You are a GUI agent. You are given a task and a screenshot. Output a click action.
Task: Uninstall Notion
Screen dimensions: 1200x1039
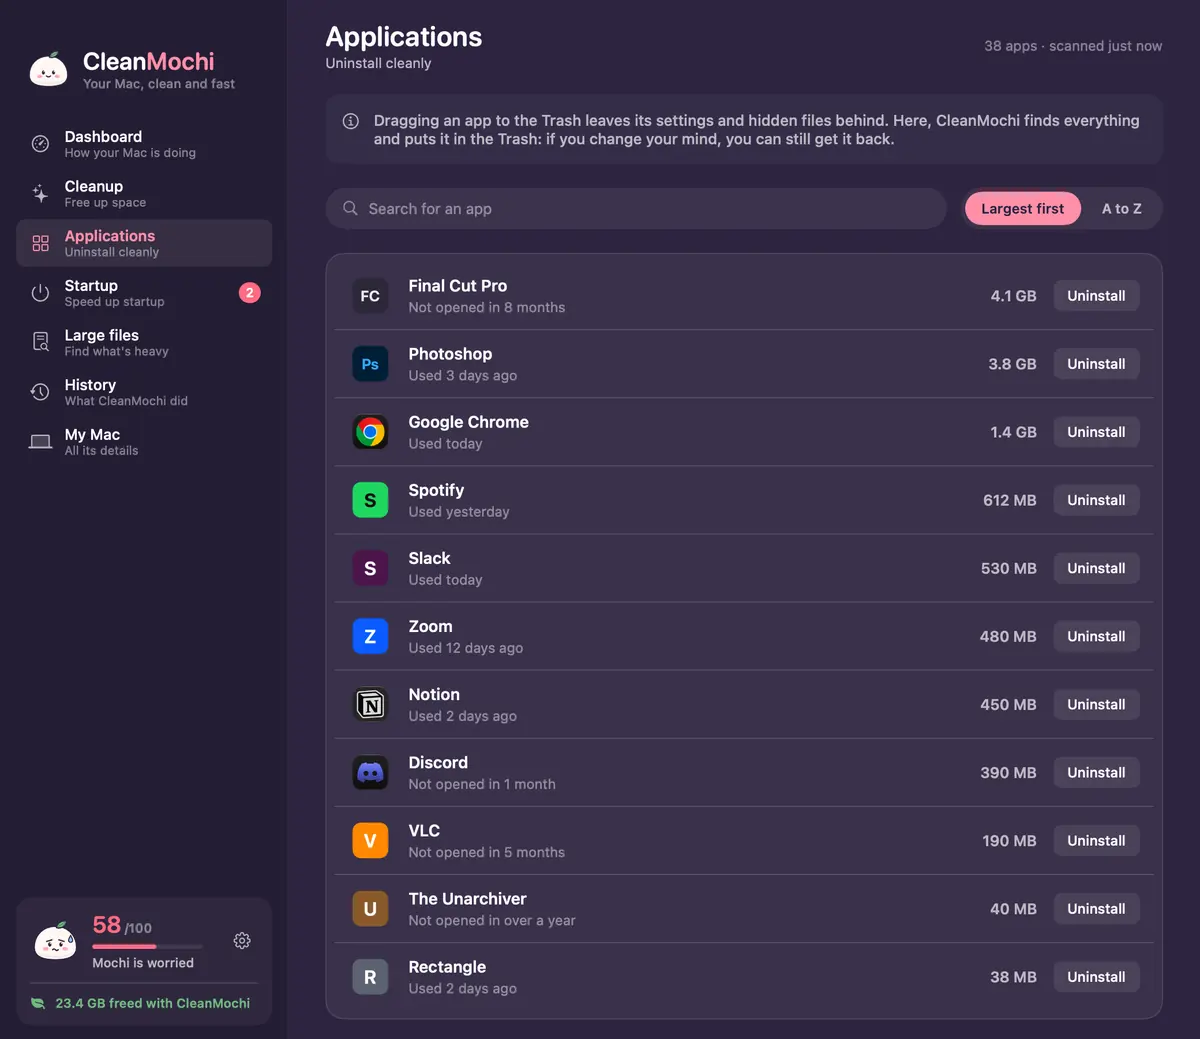[x=1096, y=704]
